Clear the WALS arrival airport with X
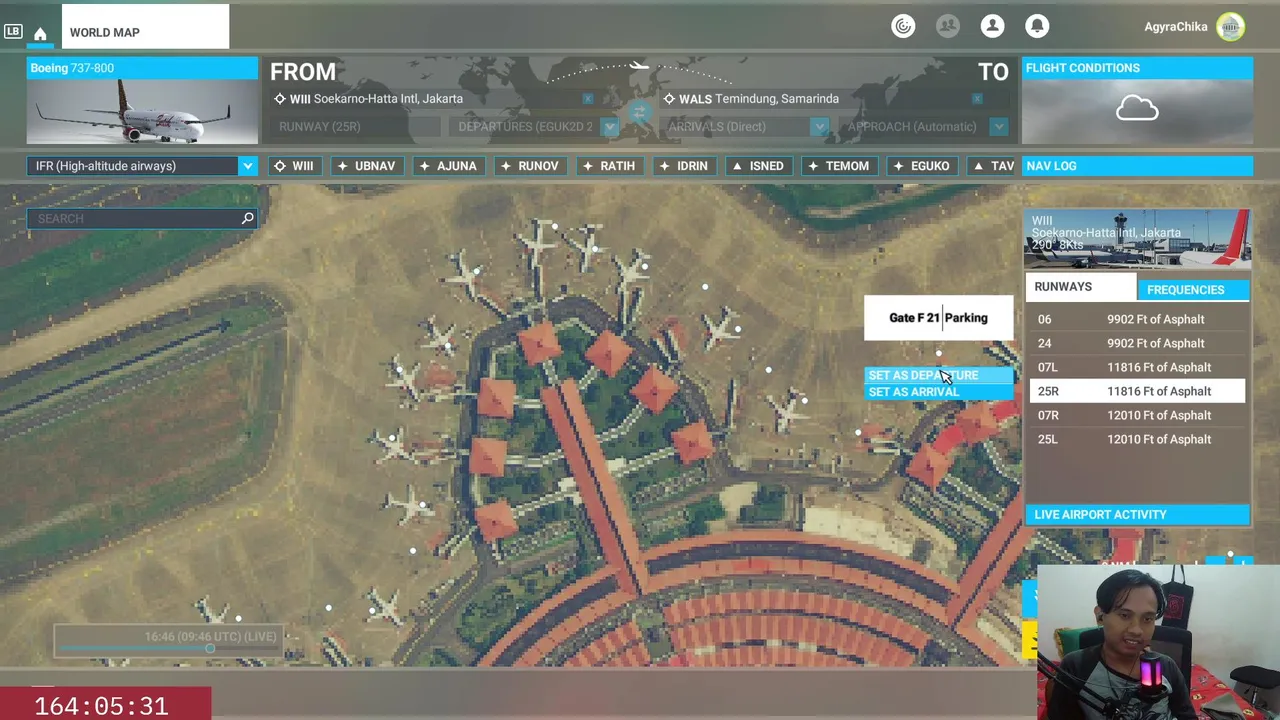 [x=977, y=98]
